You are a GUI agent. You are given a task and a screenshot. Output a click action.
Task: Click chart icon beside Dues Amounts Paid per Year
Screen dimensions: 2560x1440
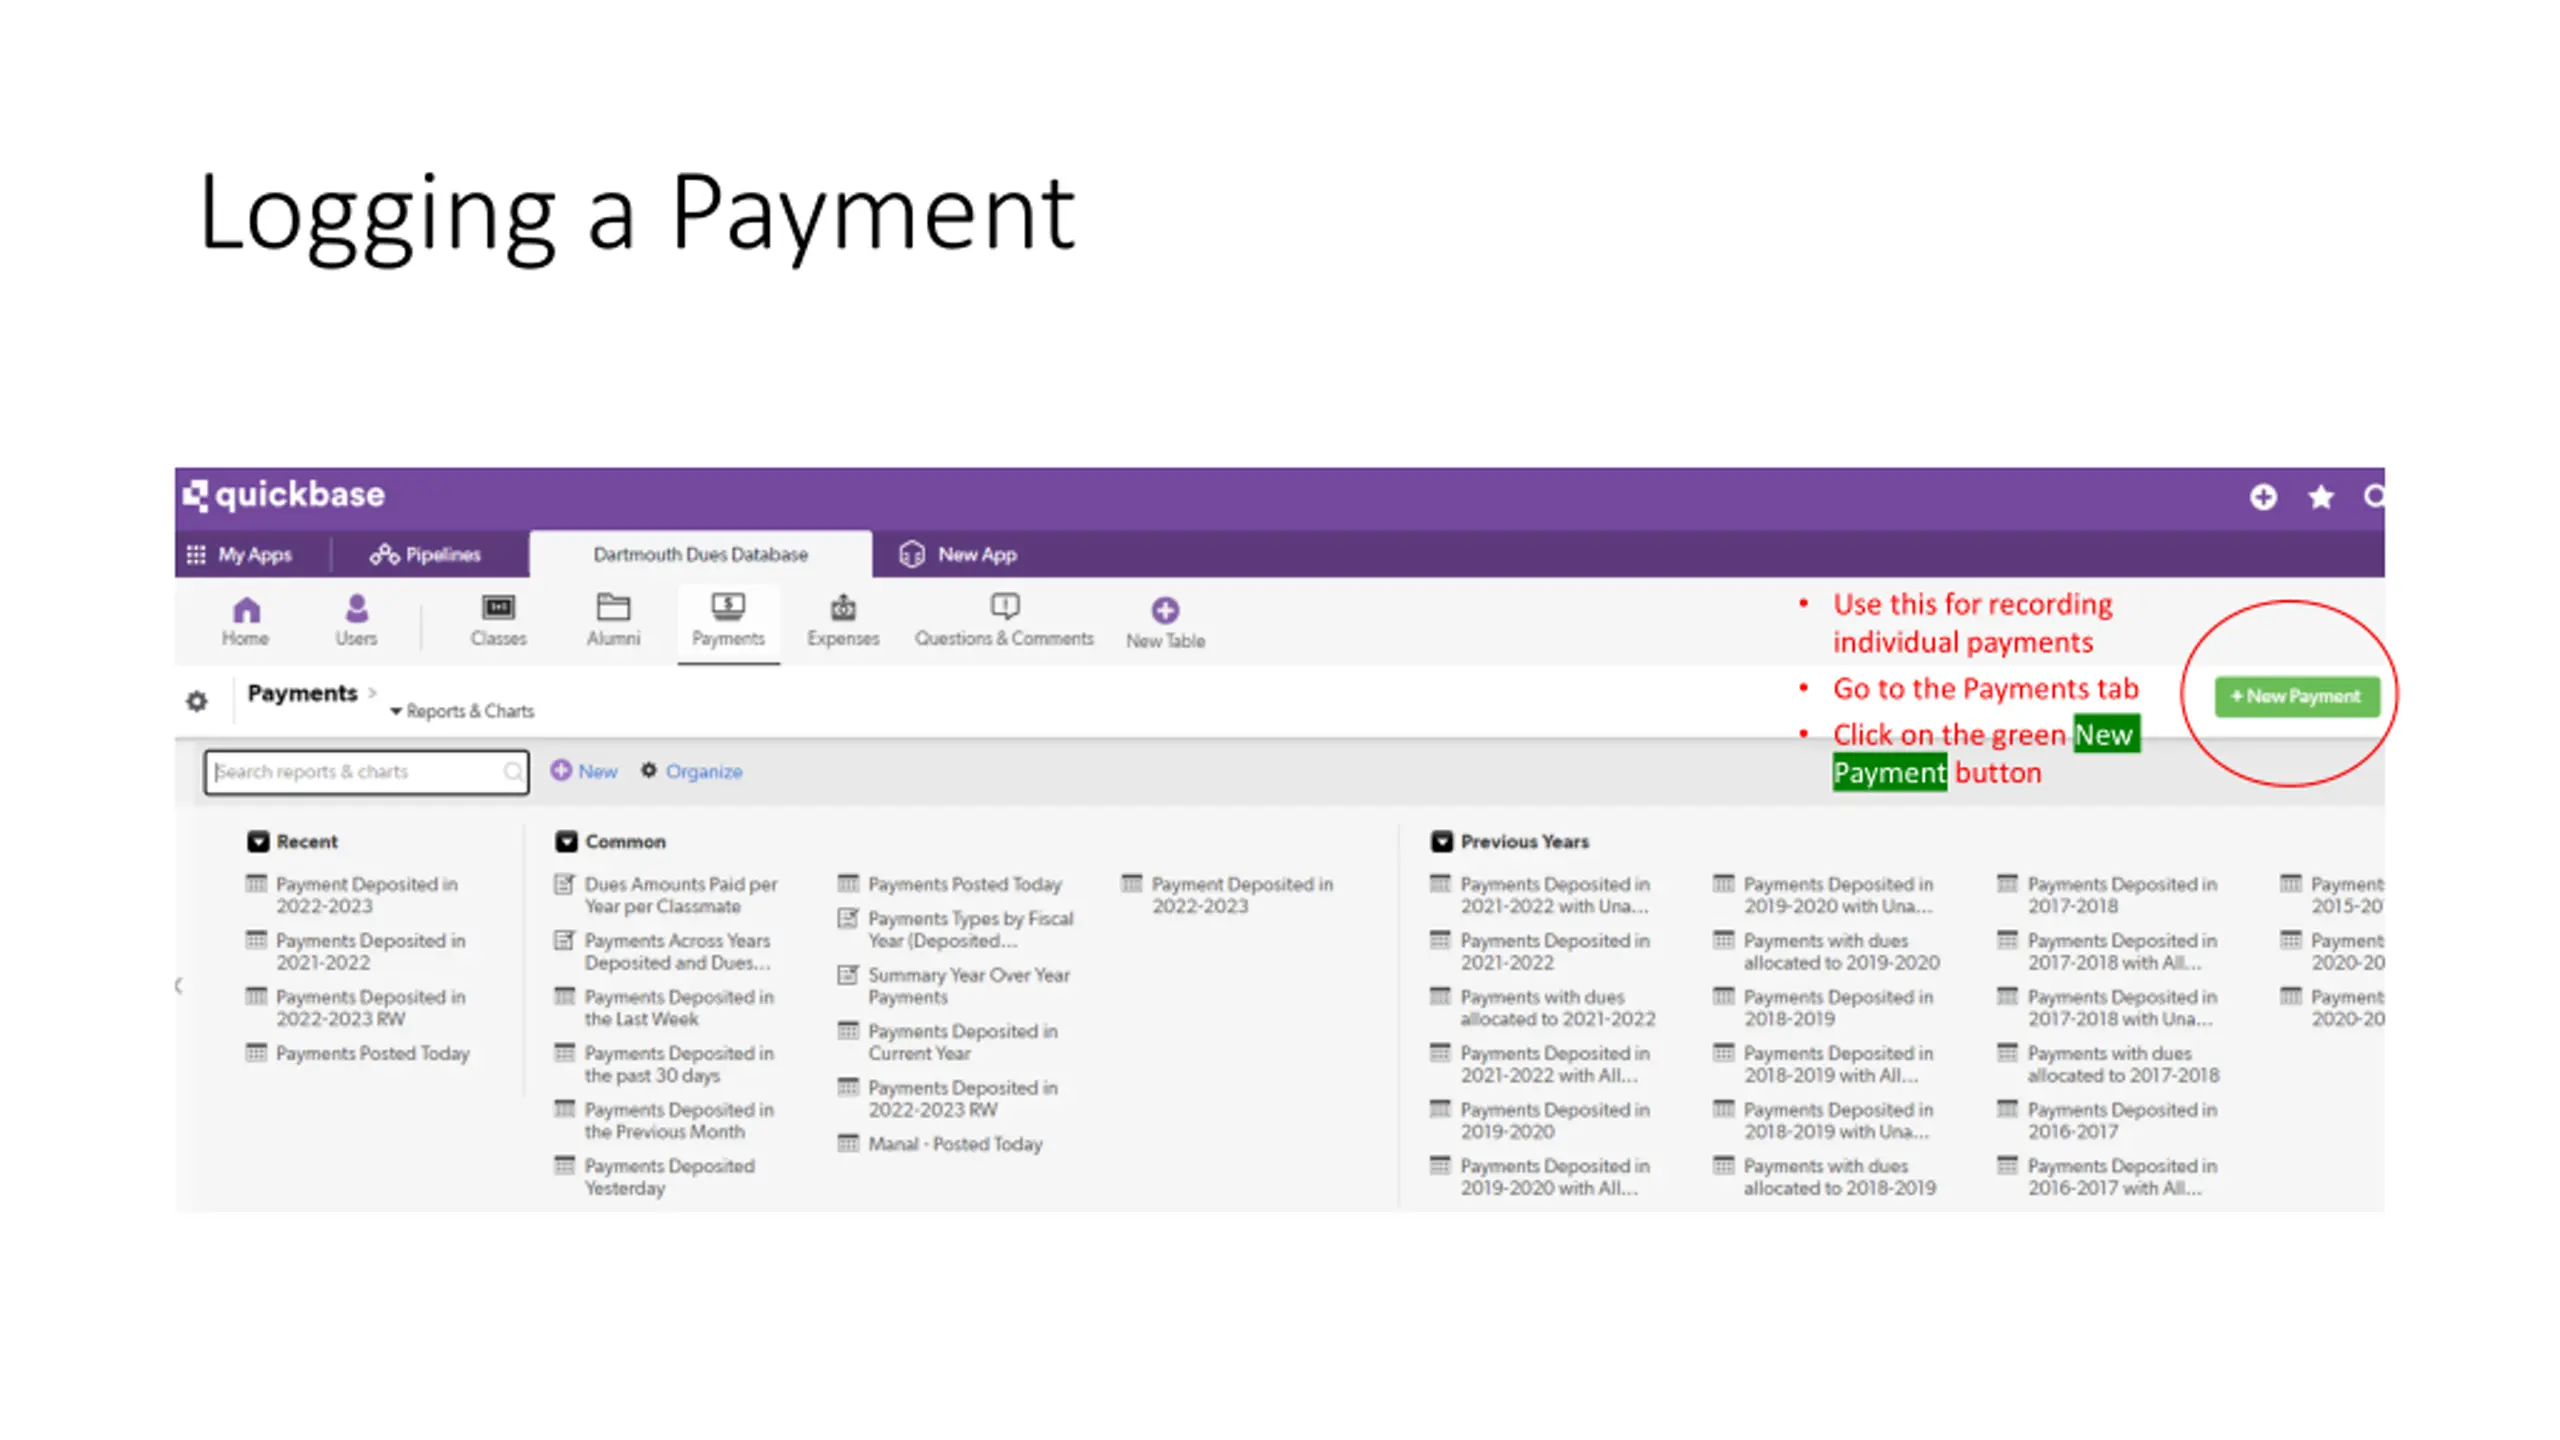coord(565,884)
